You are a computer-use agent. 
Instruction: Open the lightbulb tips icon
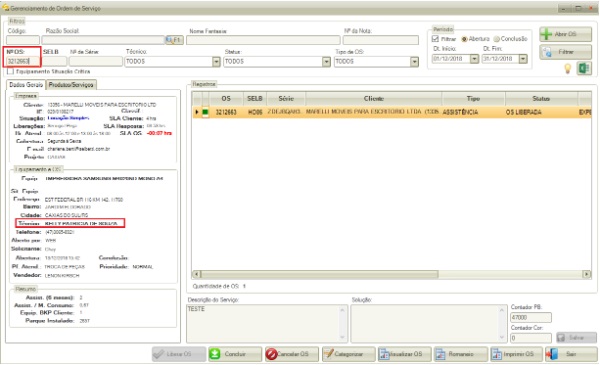pos(568,68)
